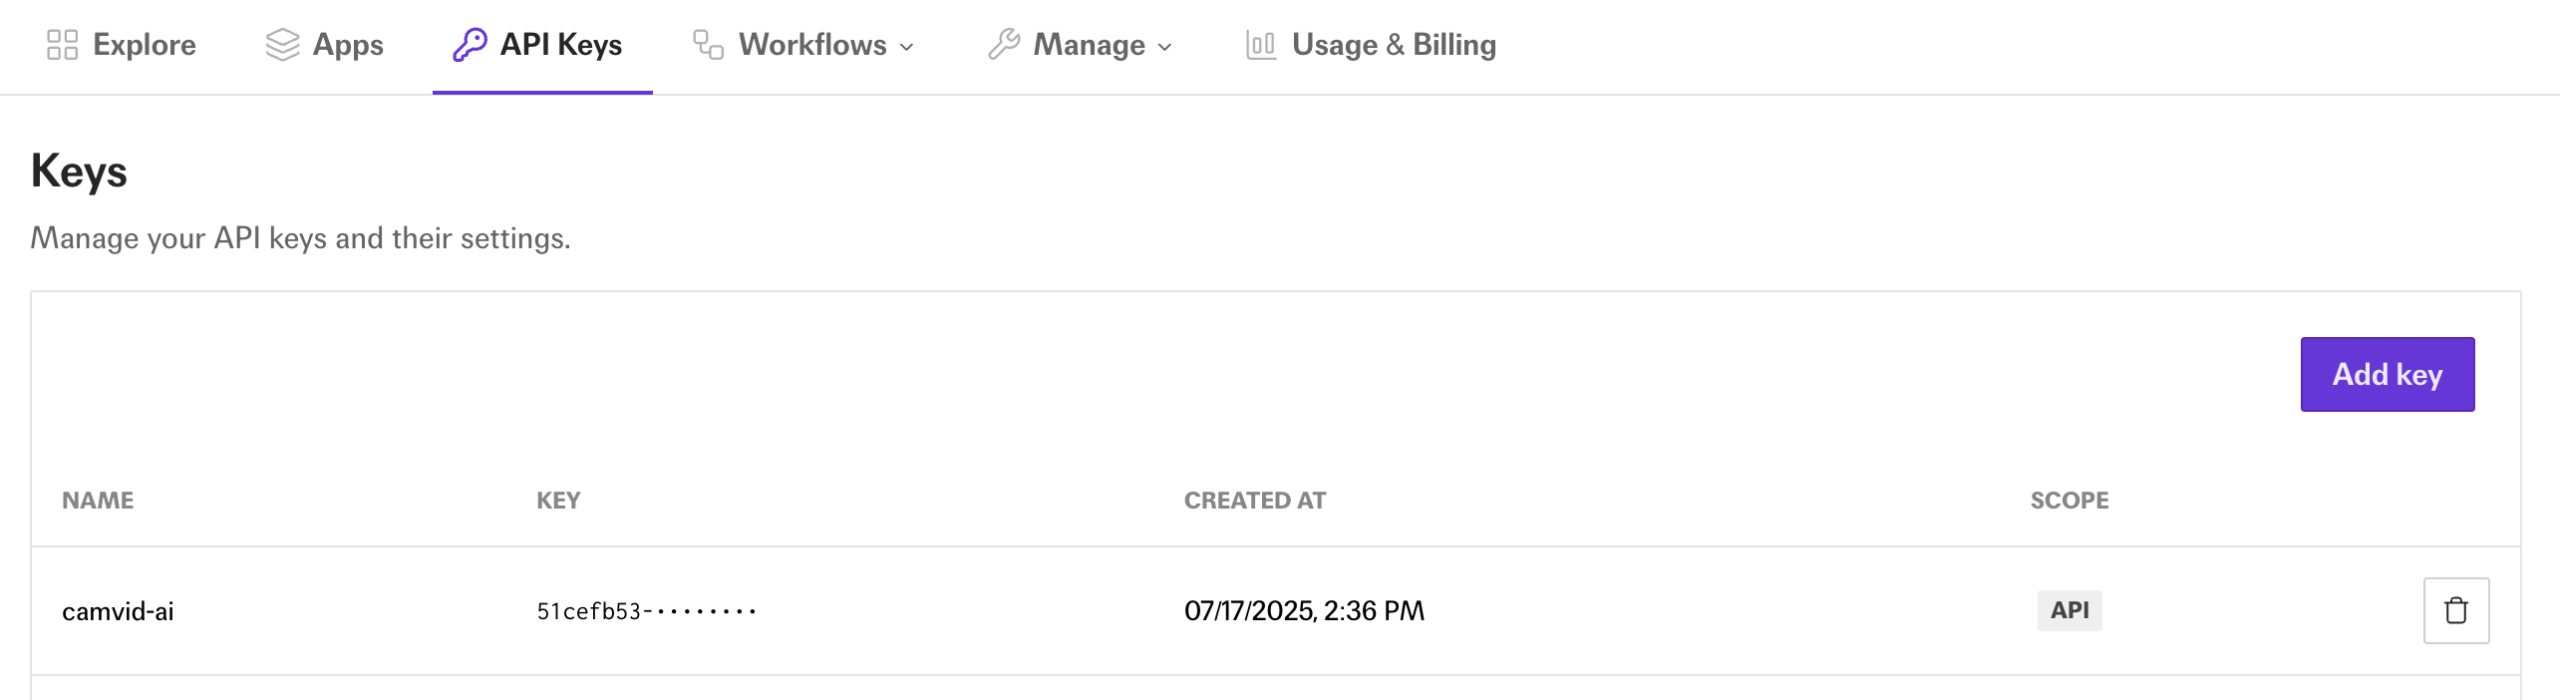
Task: Click the NAME column header
Action: pyautogui.click(x=98, y=500)
